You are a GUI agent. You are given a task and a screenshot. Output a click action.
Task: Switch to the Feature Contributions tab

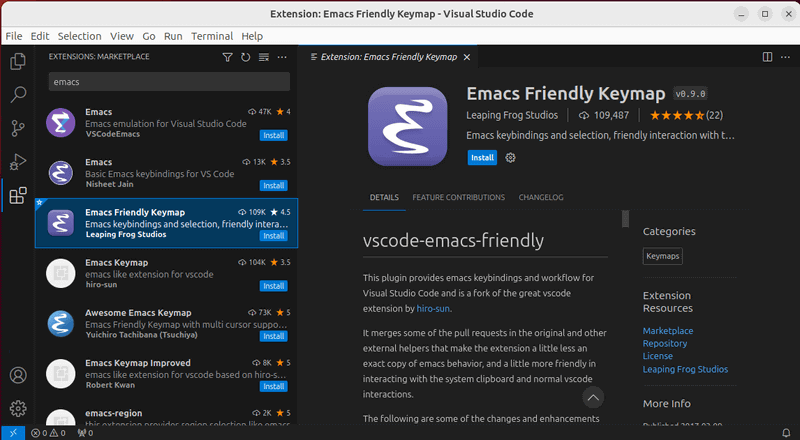pyautogui.click(x=459, y=198)
